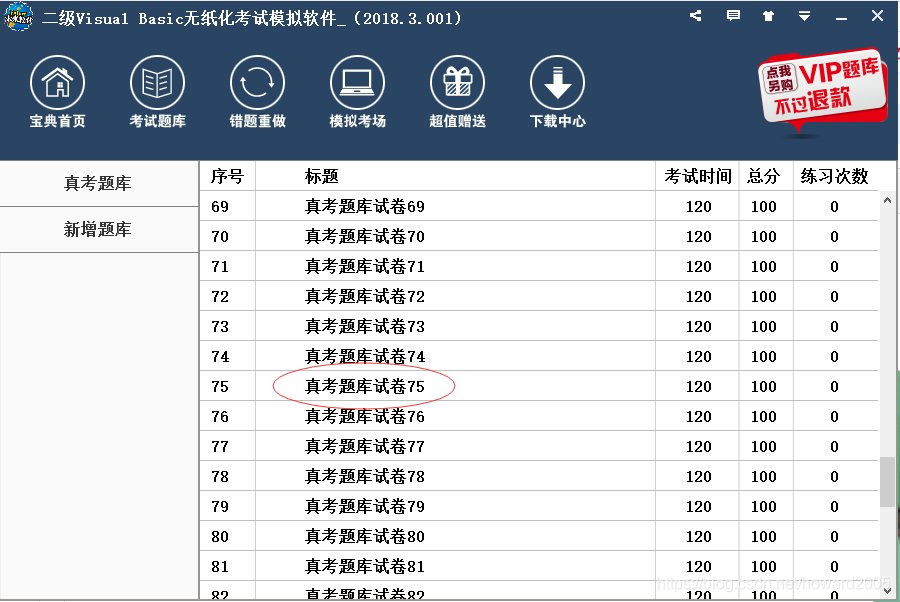
Task: Switch to the 新增题库 tab
Action: click(x=98, y=230)
